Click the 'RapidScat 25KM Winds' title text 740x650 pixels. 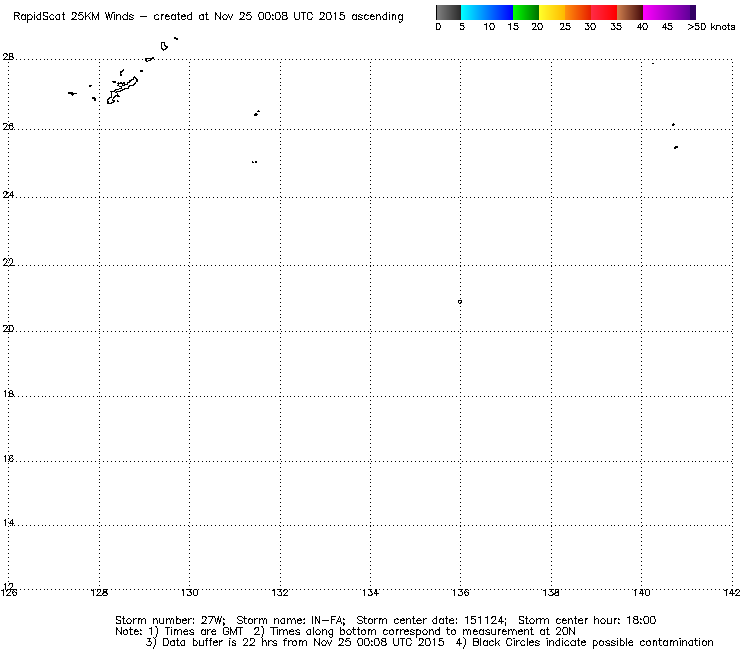[x=74, y=17]
